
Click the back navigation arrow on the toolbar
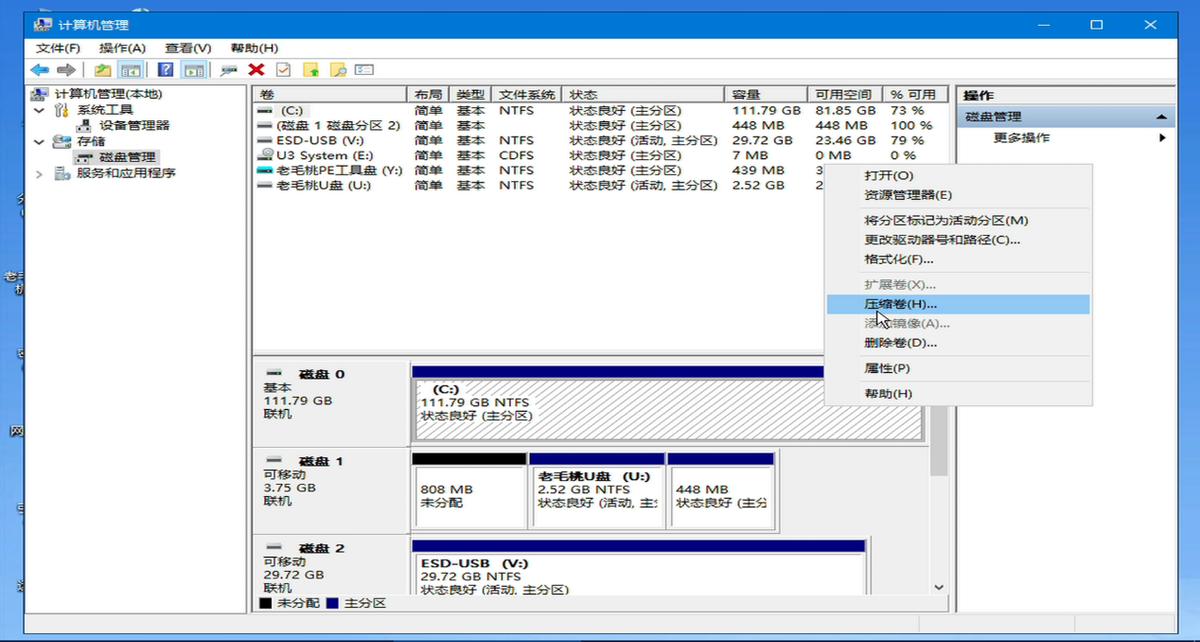click(x=38, y=68)
